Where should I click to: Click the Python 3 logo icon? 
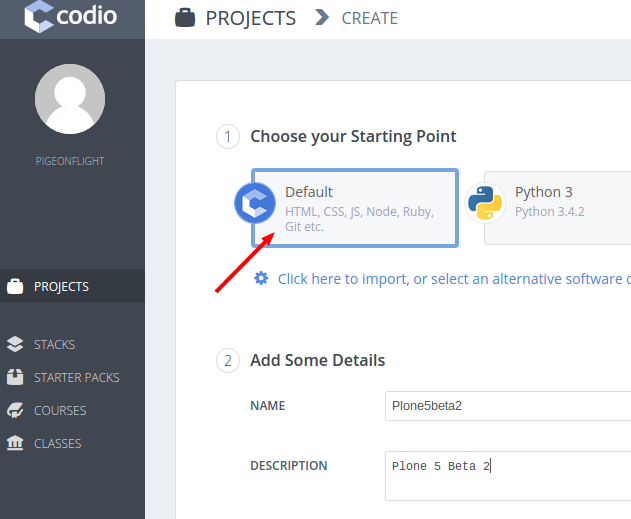(484, 203)
